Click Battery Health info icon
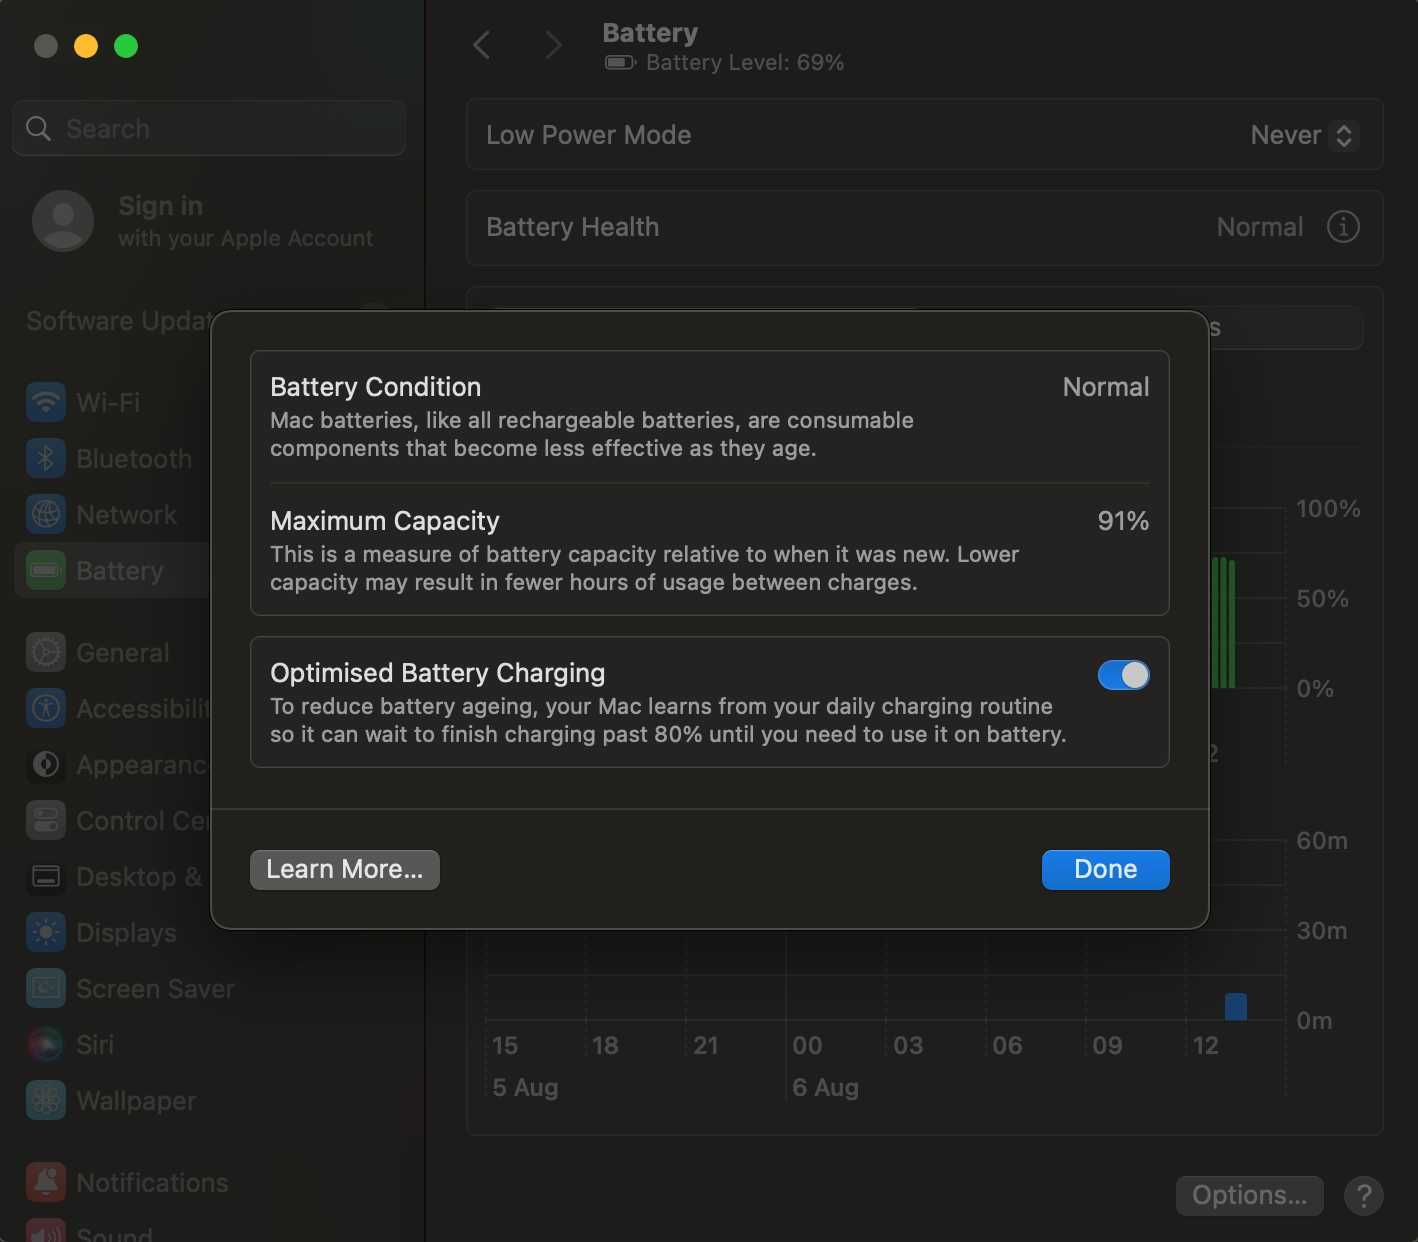The width and height of the screenshot is (1418, 1242). 1342,227
